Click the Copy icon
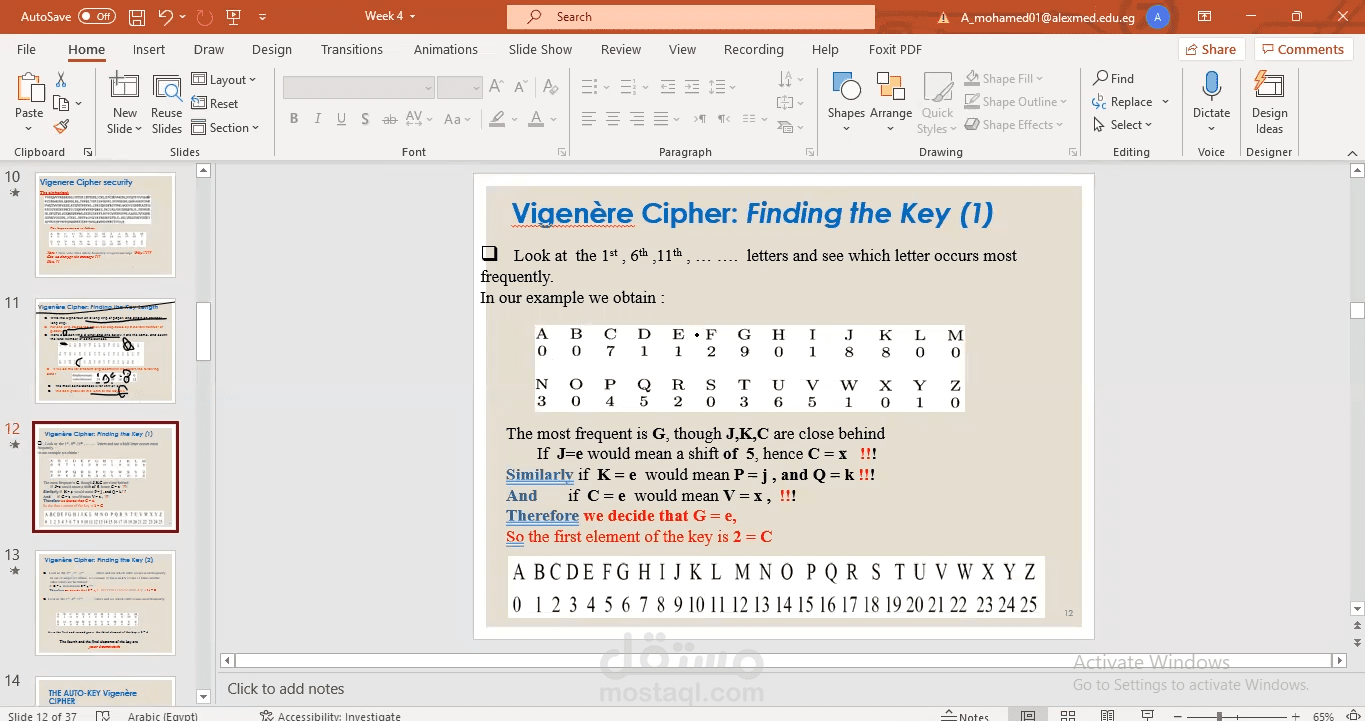The width and height of the screenshot is (1365, 721). pyautogui.click(x=61, y=103)
